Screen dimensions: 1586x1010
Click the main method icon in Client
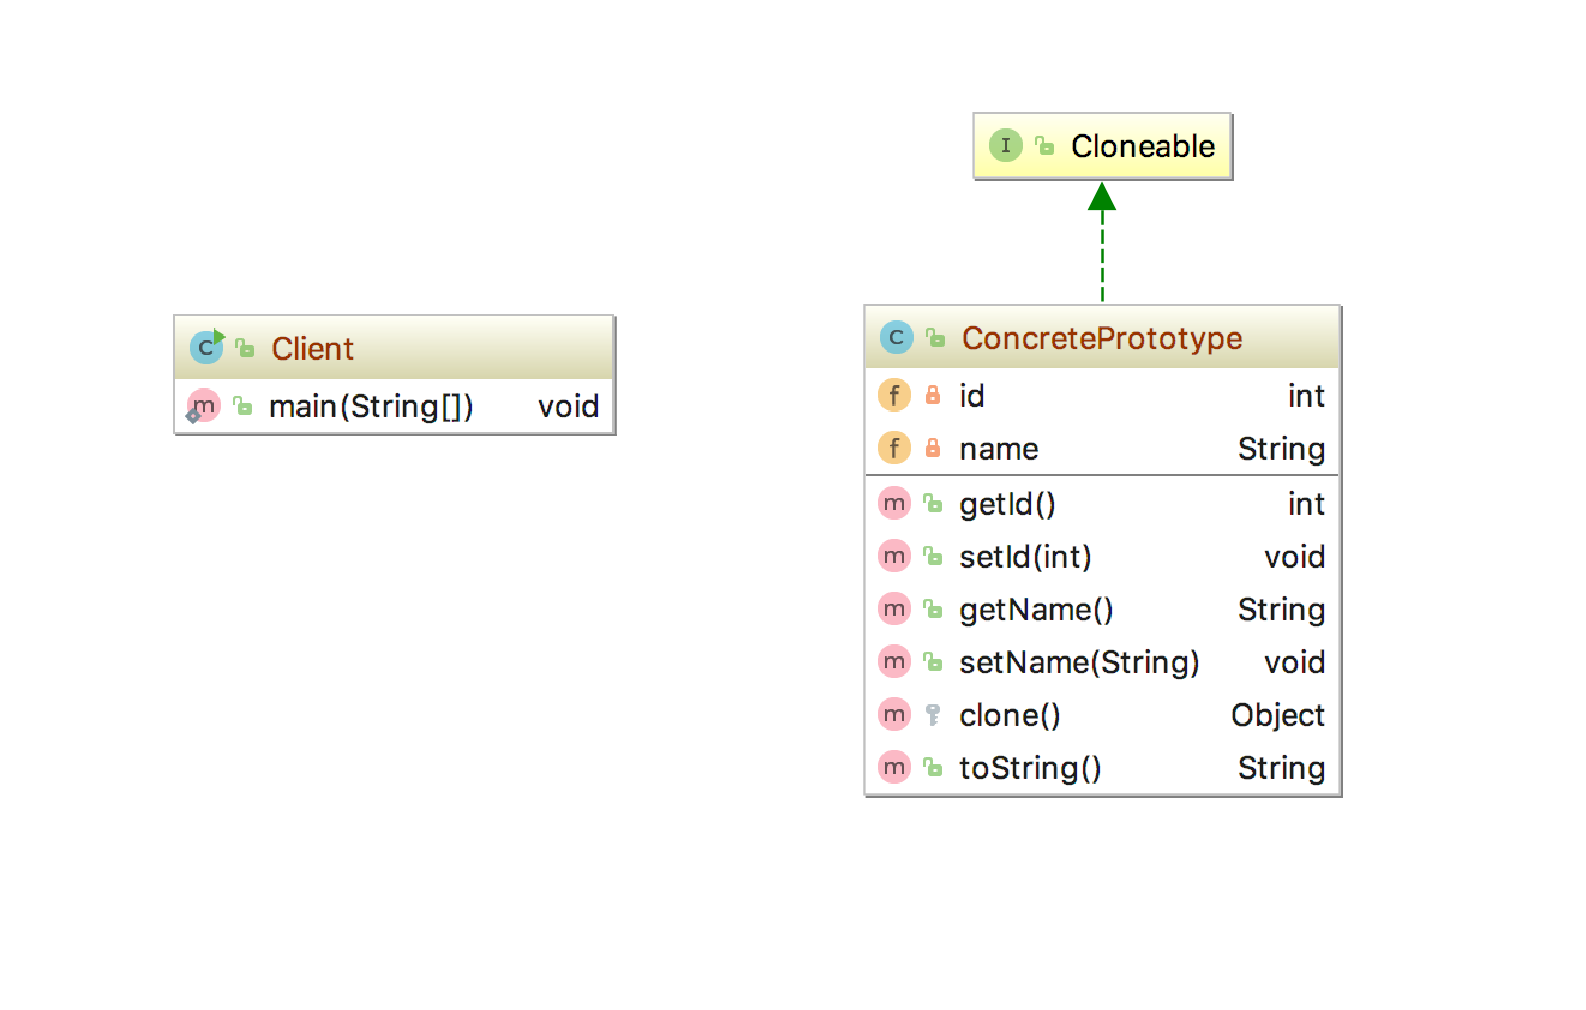203,406
